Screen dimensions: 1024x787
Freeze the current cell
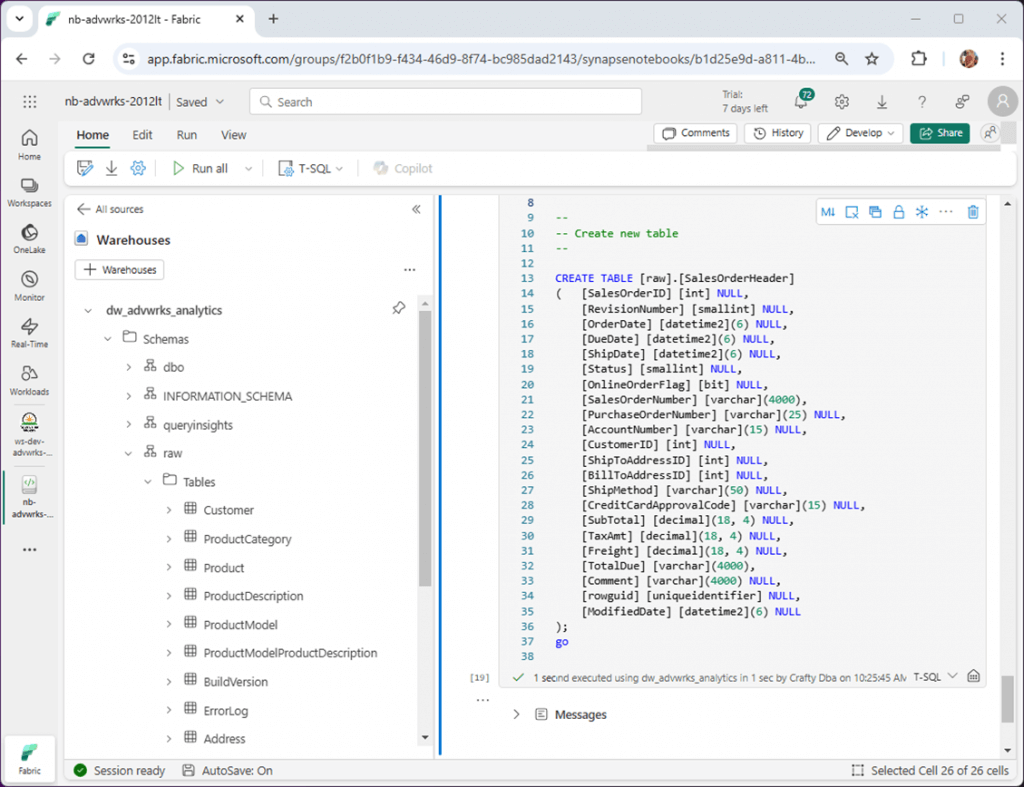pos(921,211)
